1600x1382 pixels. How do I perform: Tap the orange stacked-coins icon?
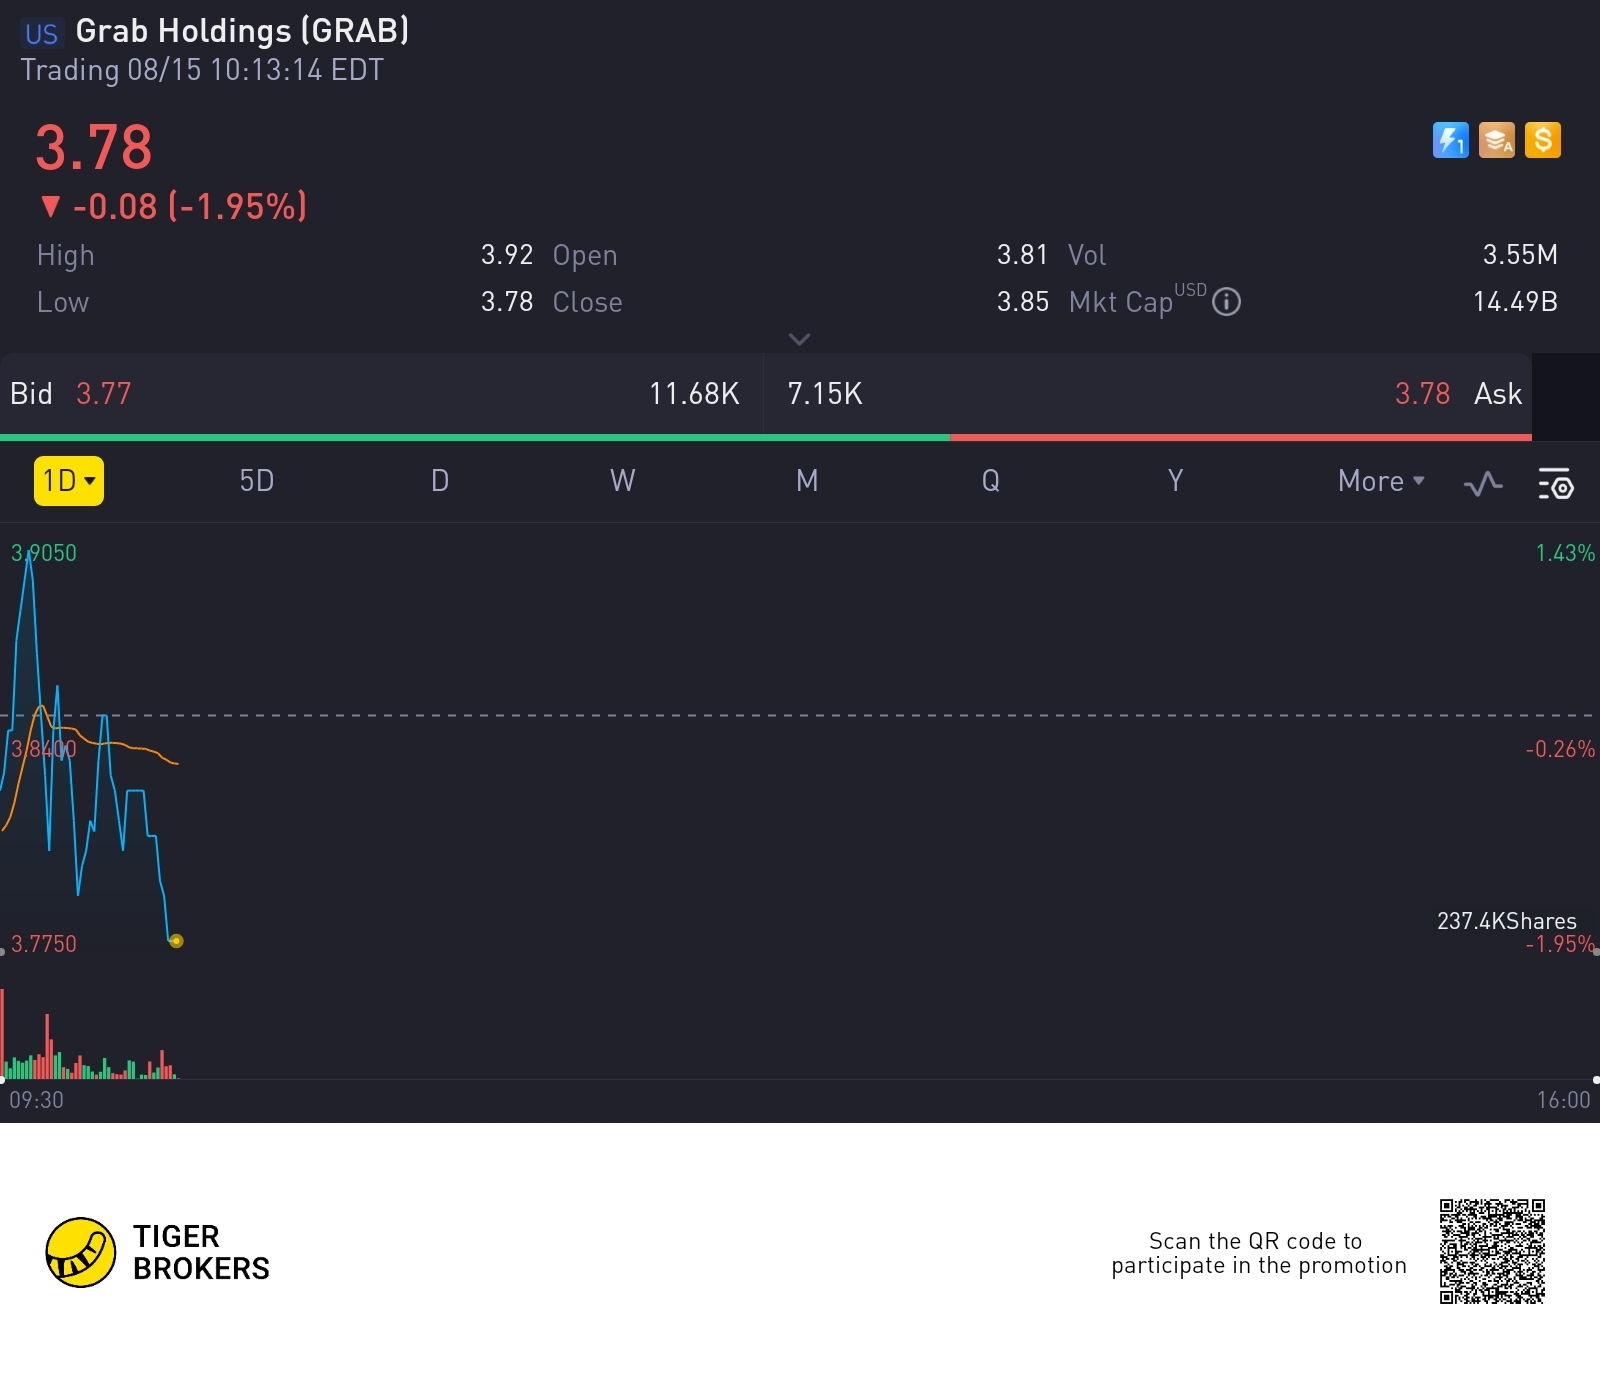(1497, 140)
